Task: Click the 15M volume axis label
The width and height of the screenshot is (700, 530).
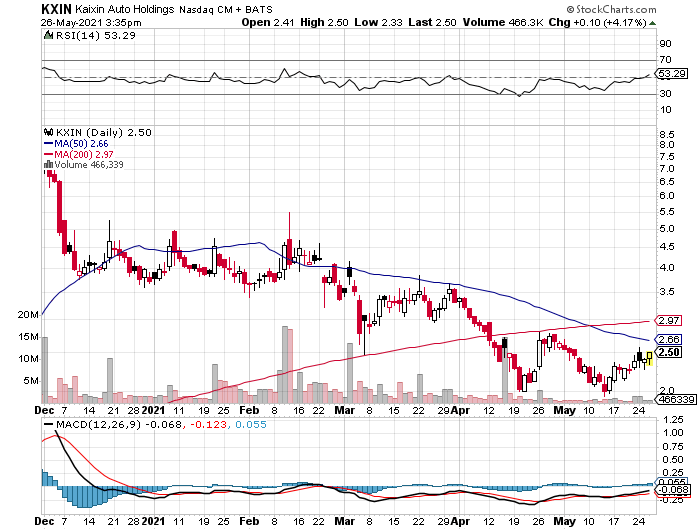Action: [x=29, y=337]
